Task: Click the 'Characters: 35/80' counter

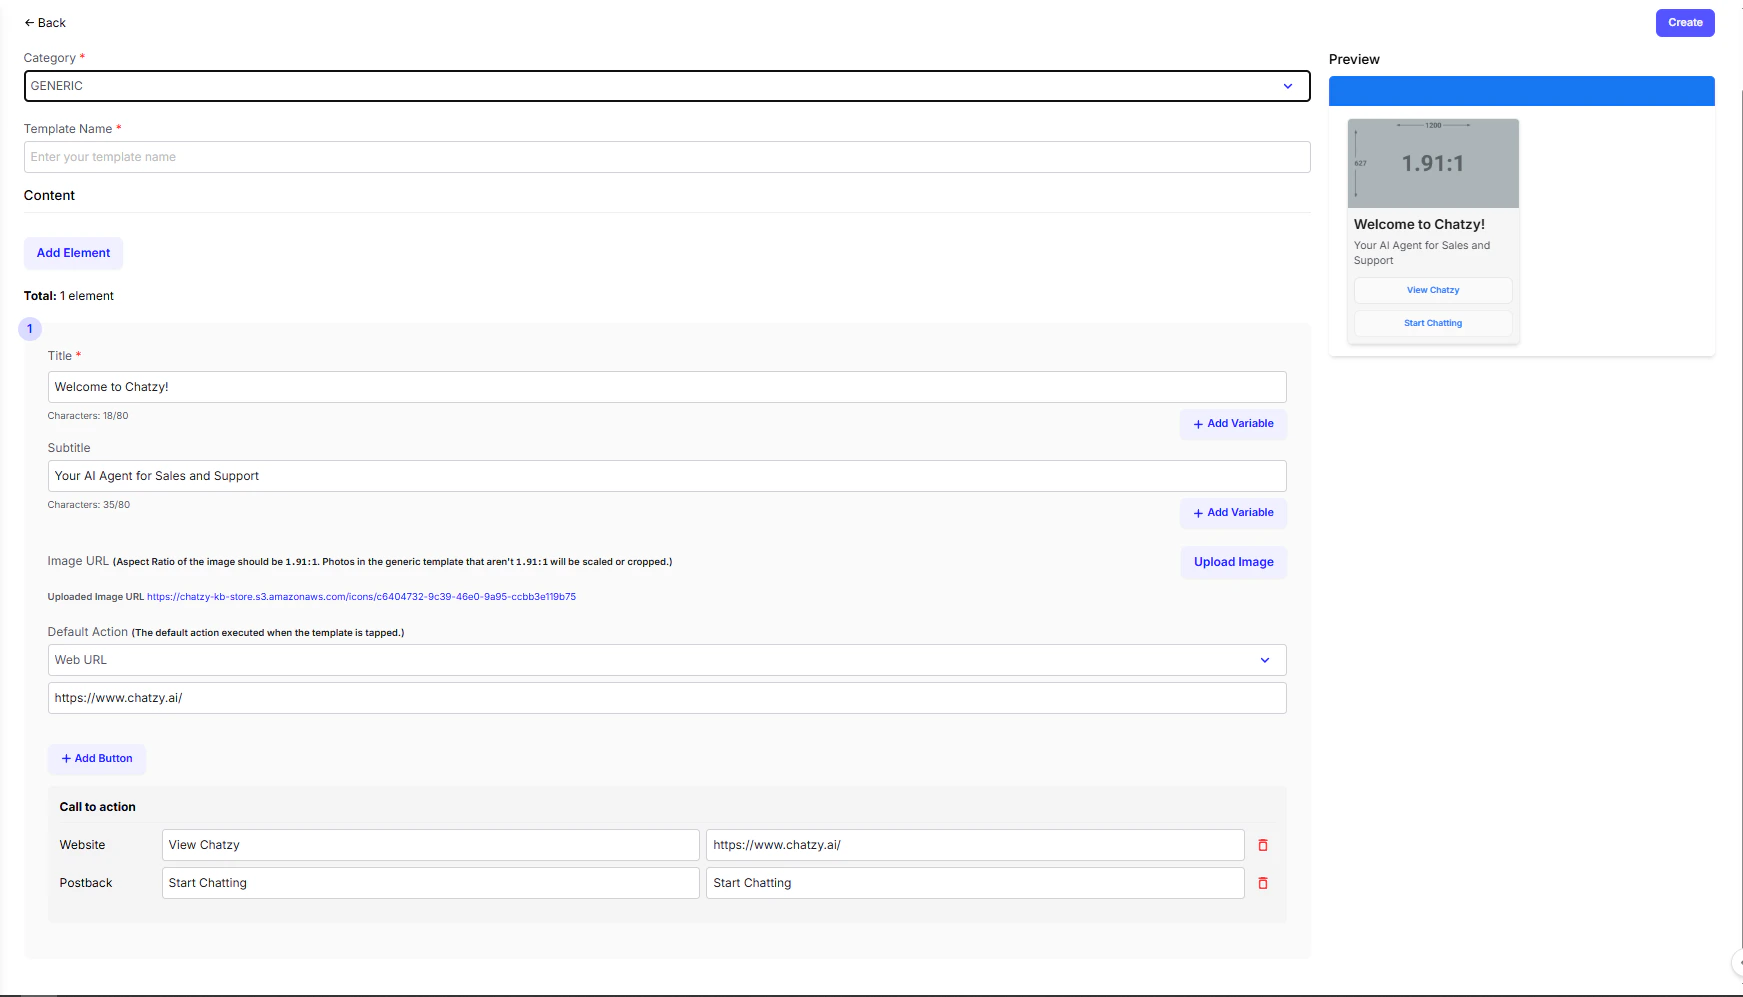Action: tap(89, 505)
